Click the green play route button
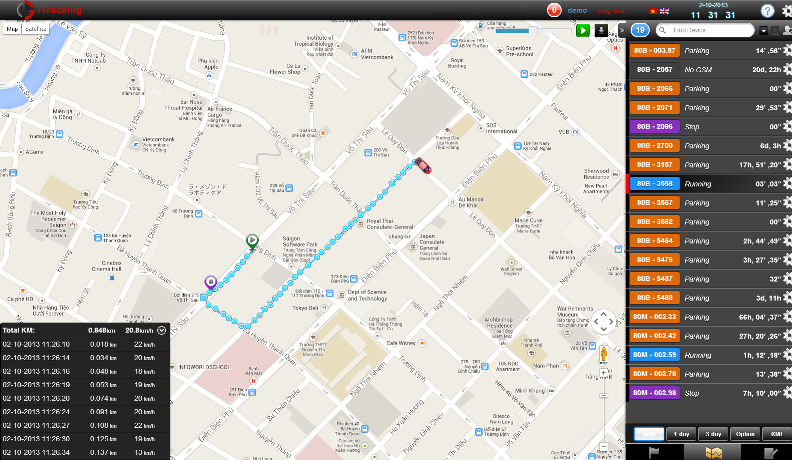Image resolution: width=792 pixels, height=460 pixels. [583, 30]
